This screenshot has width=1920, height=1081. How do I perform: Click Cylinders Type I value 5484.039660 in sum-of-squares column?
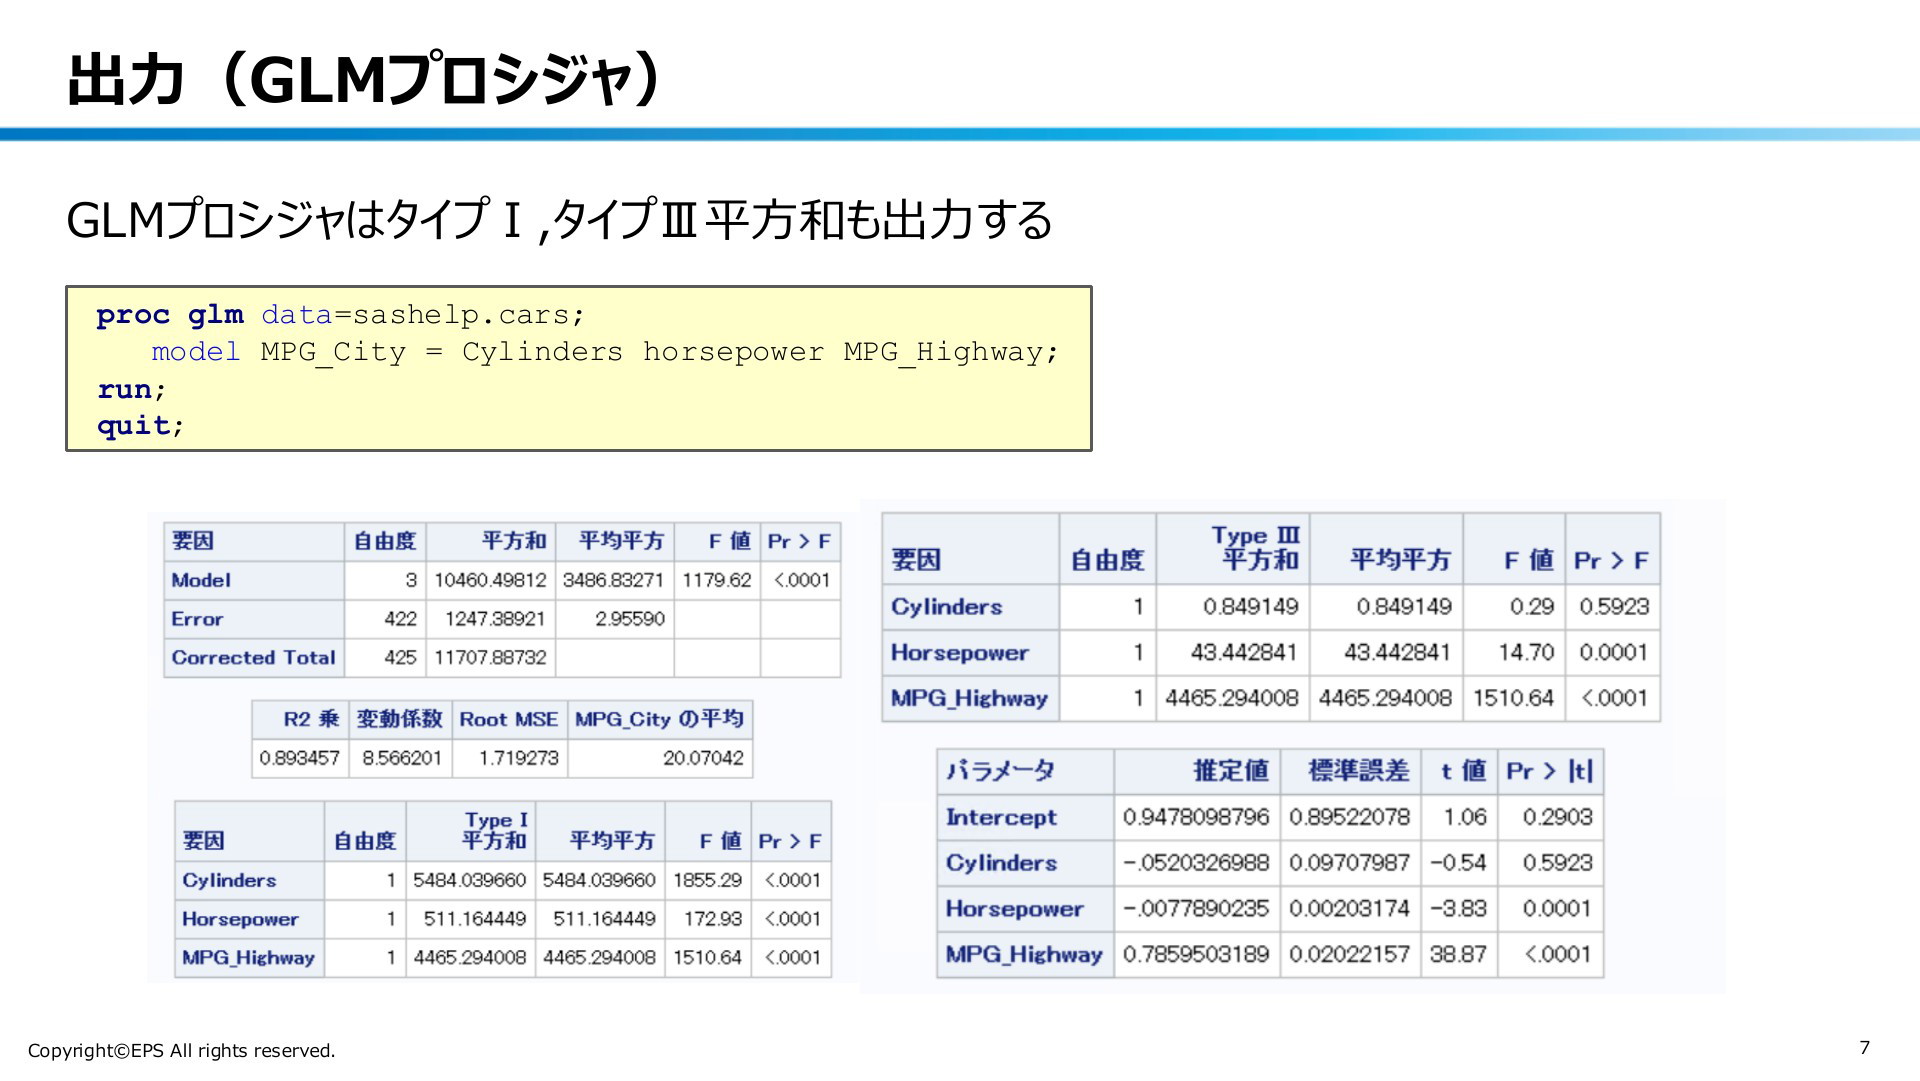click(469, 880)
